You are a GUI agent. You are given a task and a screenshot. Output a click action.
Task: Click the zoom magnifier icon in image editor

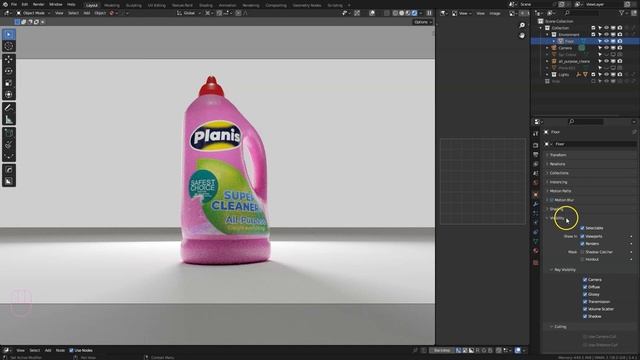[522, 25]
